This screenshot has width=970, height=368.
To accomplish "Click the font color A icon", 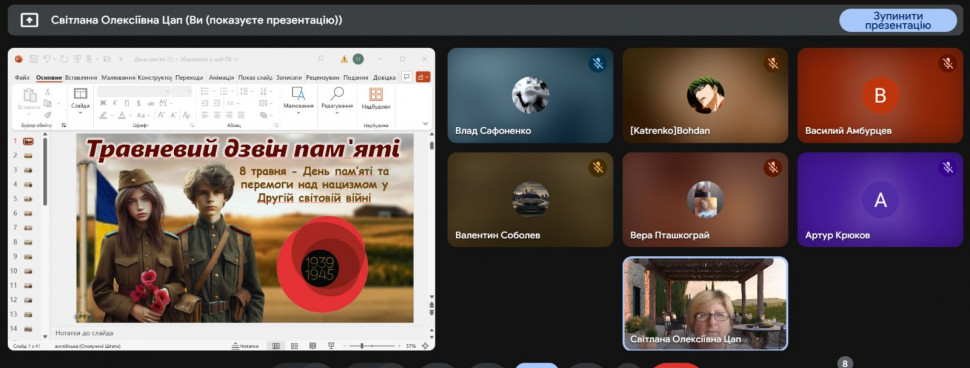I will click(x=122, y=115).
